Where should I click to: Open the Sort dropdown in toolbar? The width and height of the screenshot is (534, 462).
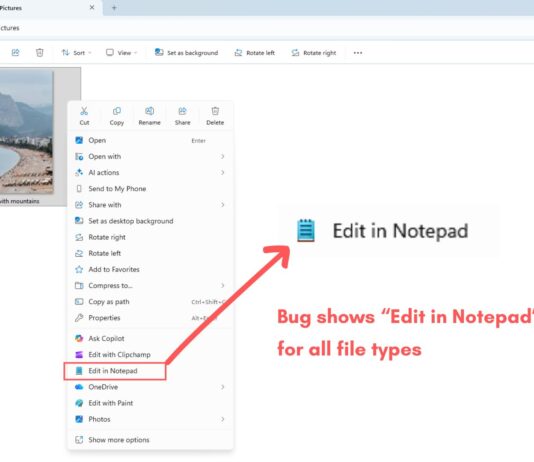tap(76, 53)
